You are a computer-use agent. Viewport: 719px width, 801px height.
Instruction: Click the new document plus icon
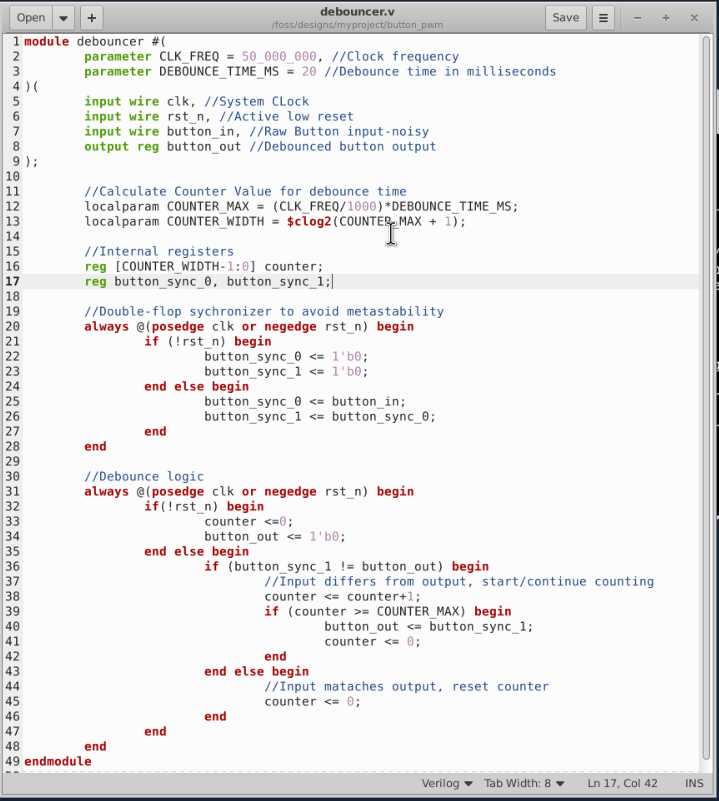pyautogui.click(x=91, y=17)
